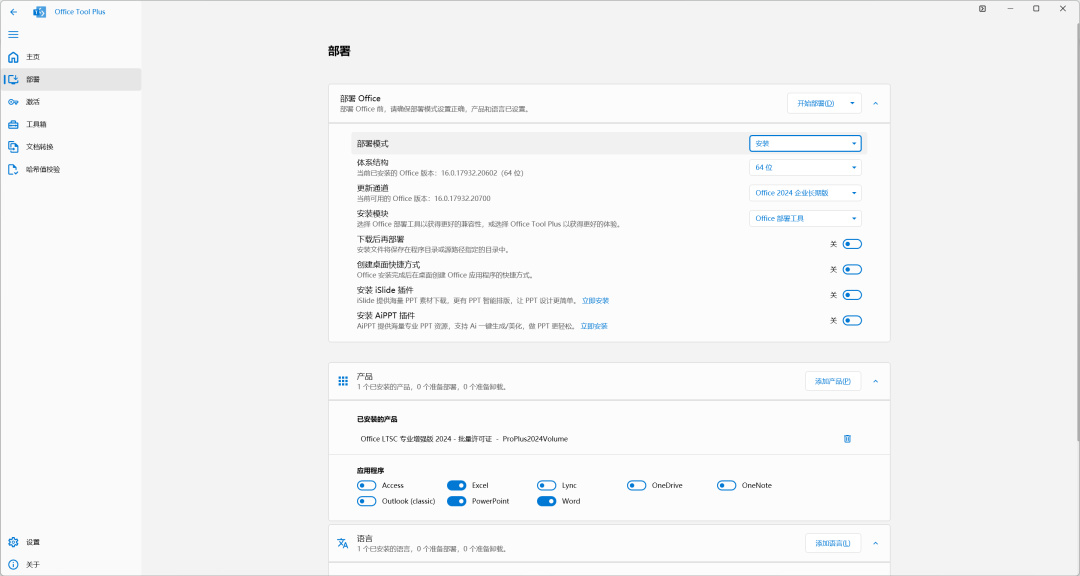The height and width of the screenshot is (576, 1080).
Task: Open the 工具箱 page
Action: point(71,125)
